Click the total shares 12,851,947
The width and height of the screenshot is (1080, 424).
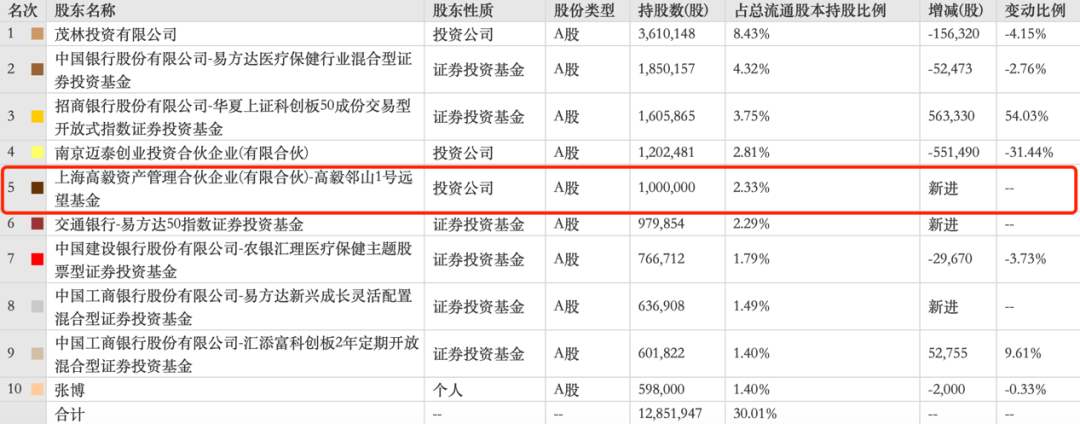(x=670, y=414)
